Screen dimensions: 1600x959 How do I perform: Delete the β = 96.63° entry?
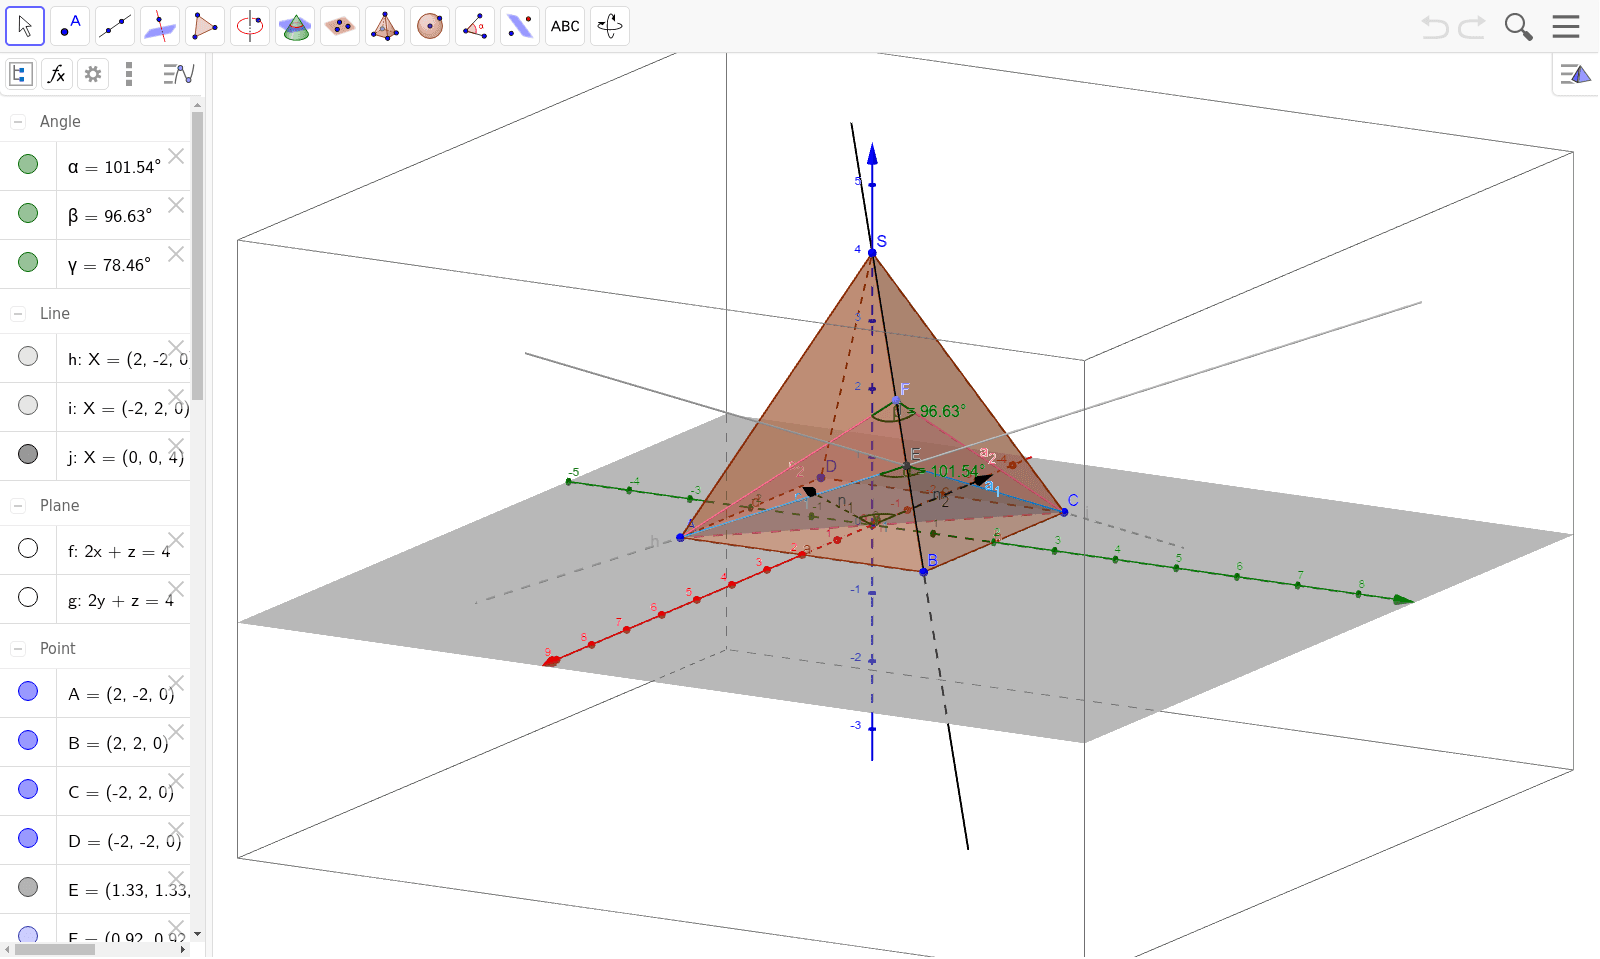[176, 205]
